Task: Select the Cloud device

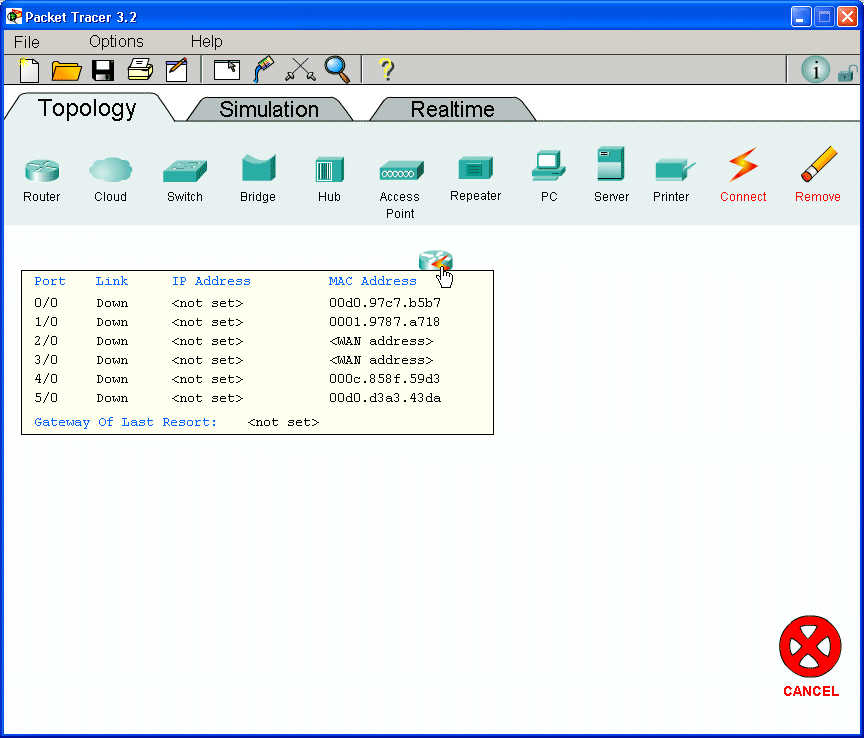Action: click(111, 180)
